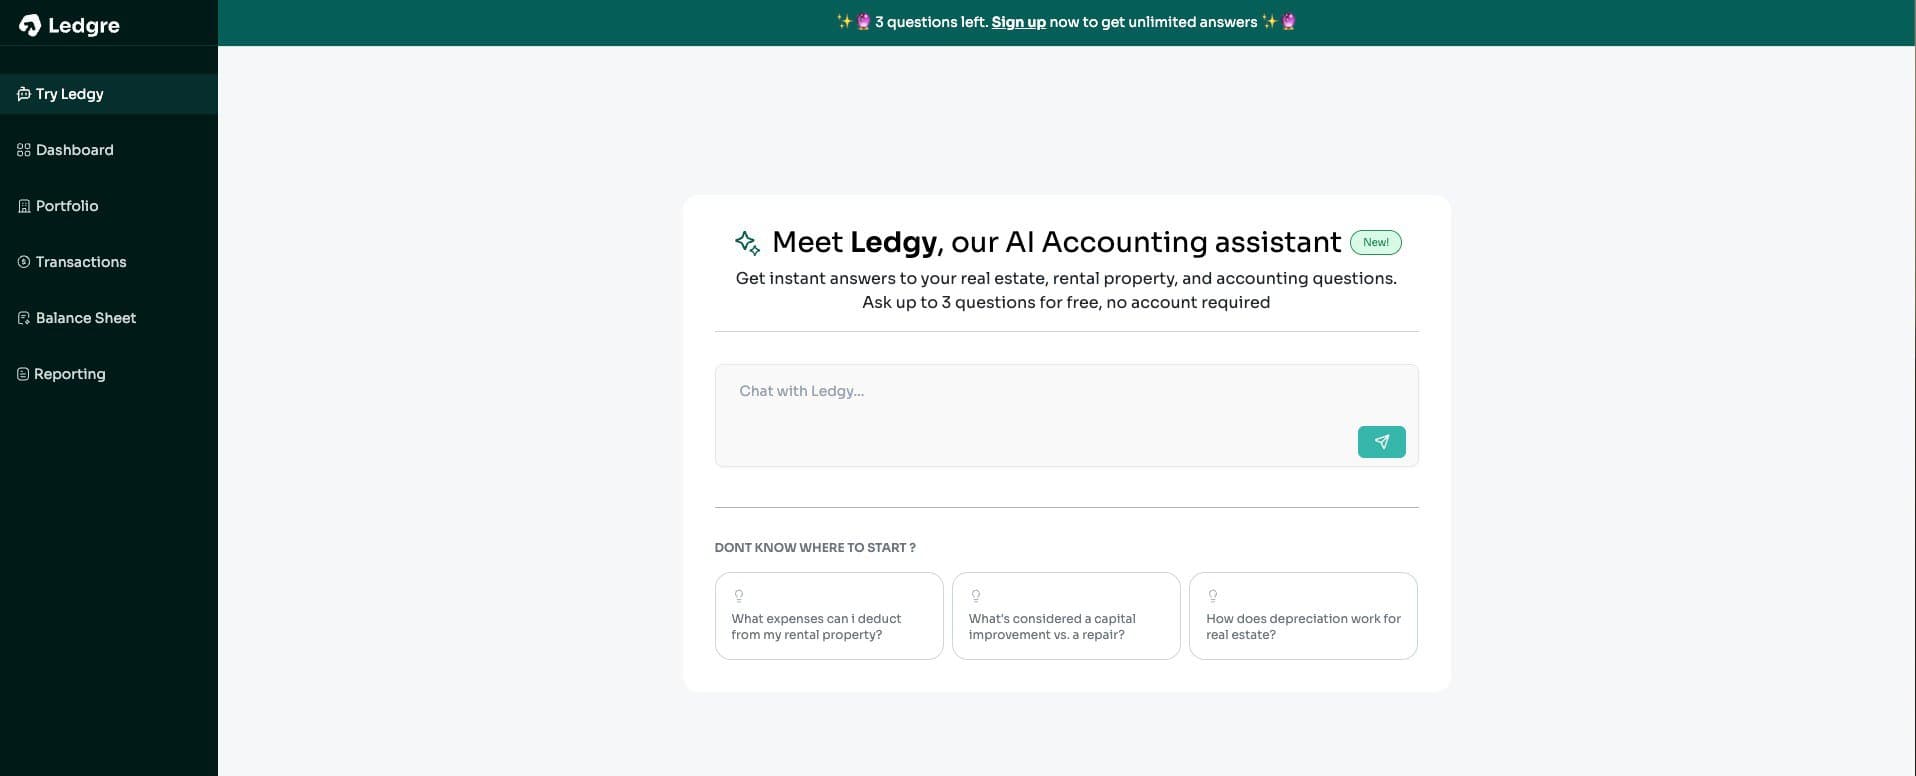This screenshot has height=776, width=1916.
Task: Click the Dashboard grid icon
Action: click(x=23, y=150)
